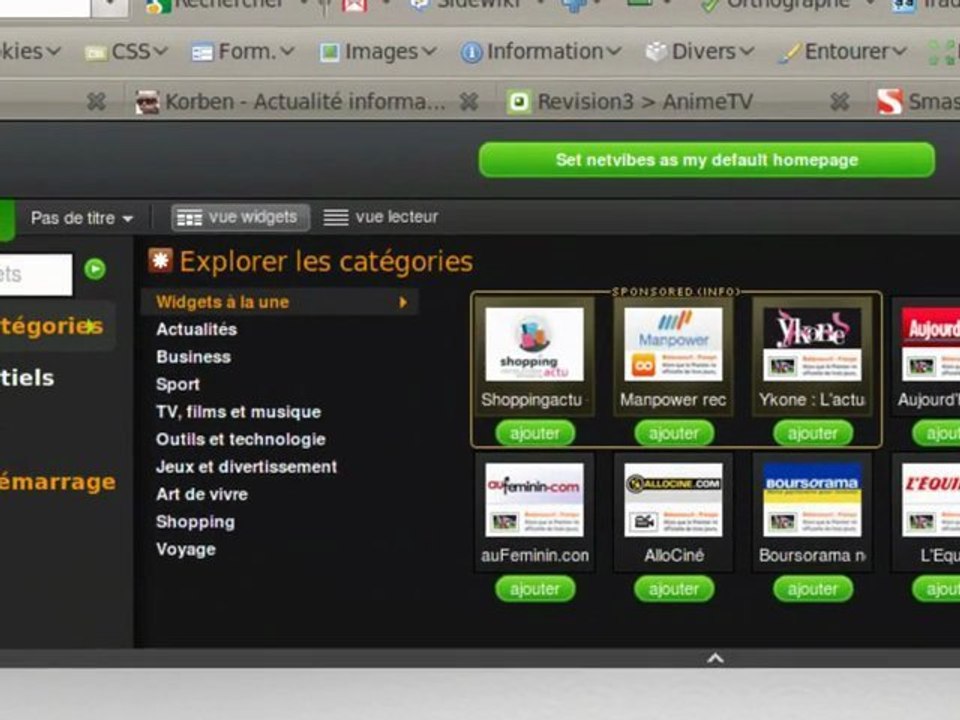Screen dimensions: 960x720
Task: Click the Images toolbar picture icon
Action: tap(329, 53)
